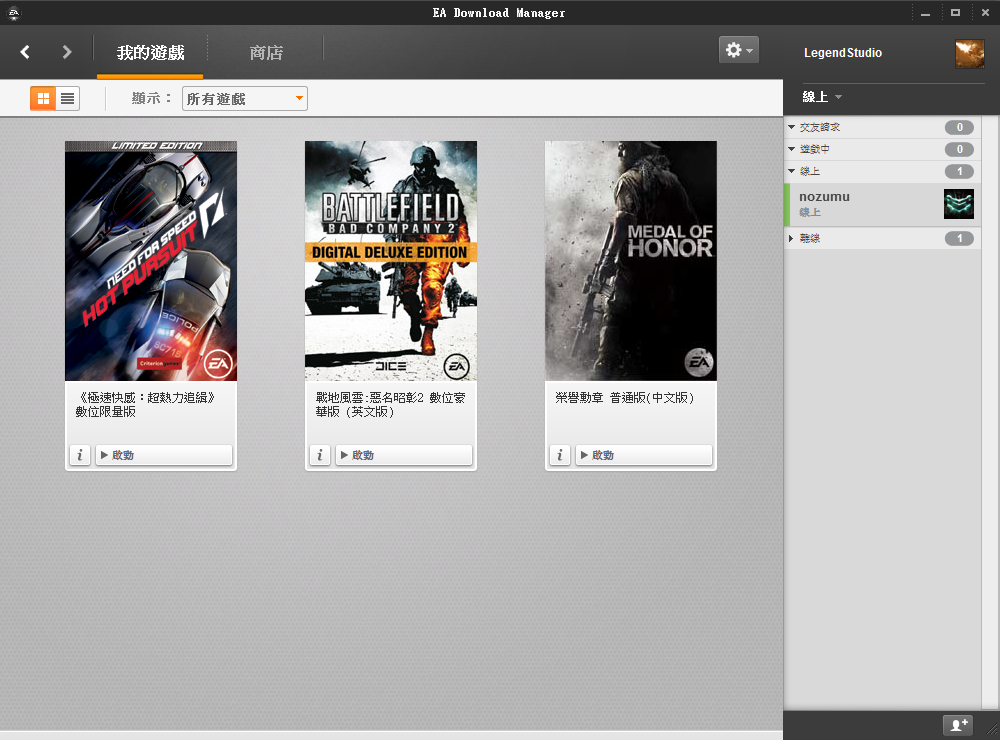The image size is (1000, 740).
Task: Click the back navigation arrow
Action: pos(25,52)
